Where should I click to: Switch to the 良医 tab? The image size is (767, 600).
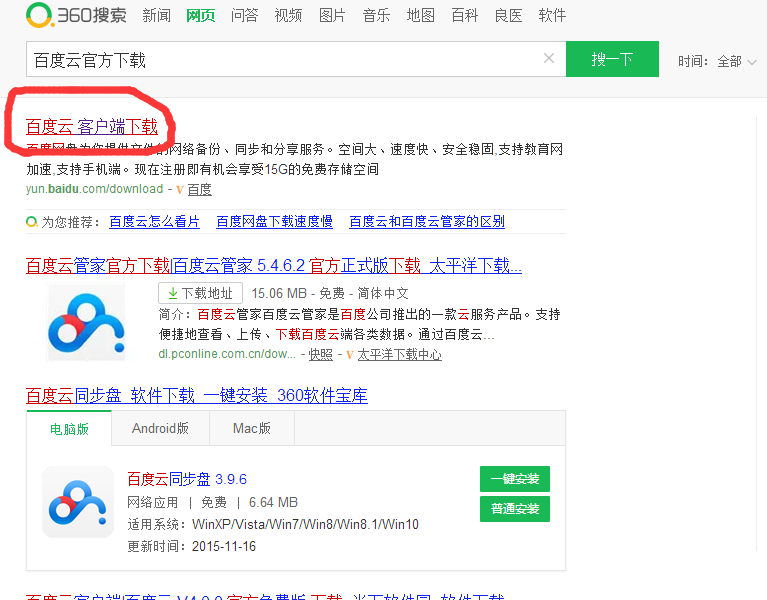tap(508, 16)
